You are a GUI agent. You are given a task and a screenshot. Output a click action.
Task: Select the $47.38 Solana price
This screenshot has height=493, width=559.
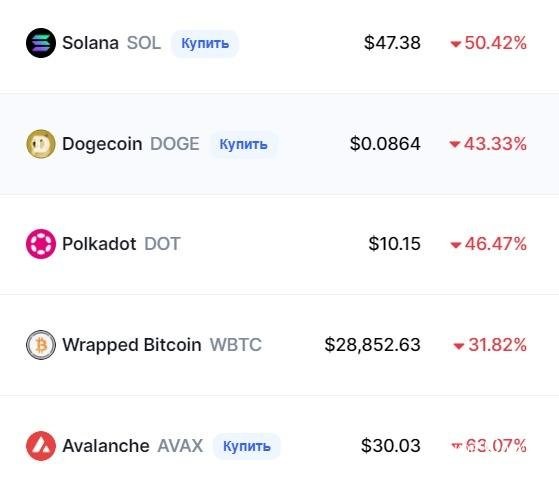392,43
